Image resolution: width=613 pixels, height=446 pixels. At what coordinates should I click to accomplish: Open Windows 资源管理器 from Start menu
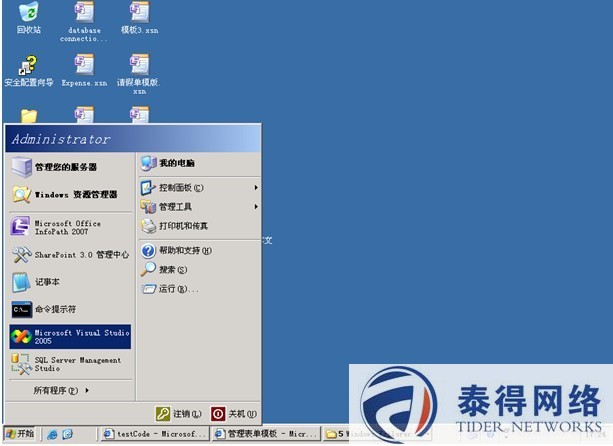[x=70, y=194]
